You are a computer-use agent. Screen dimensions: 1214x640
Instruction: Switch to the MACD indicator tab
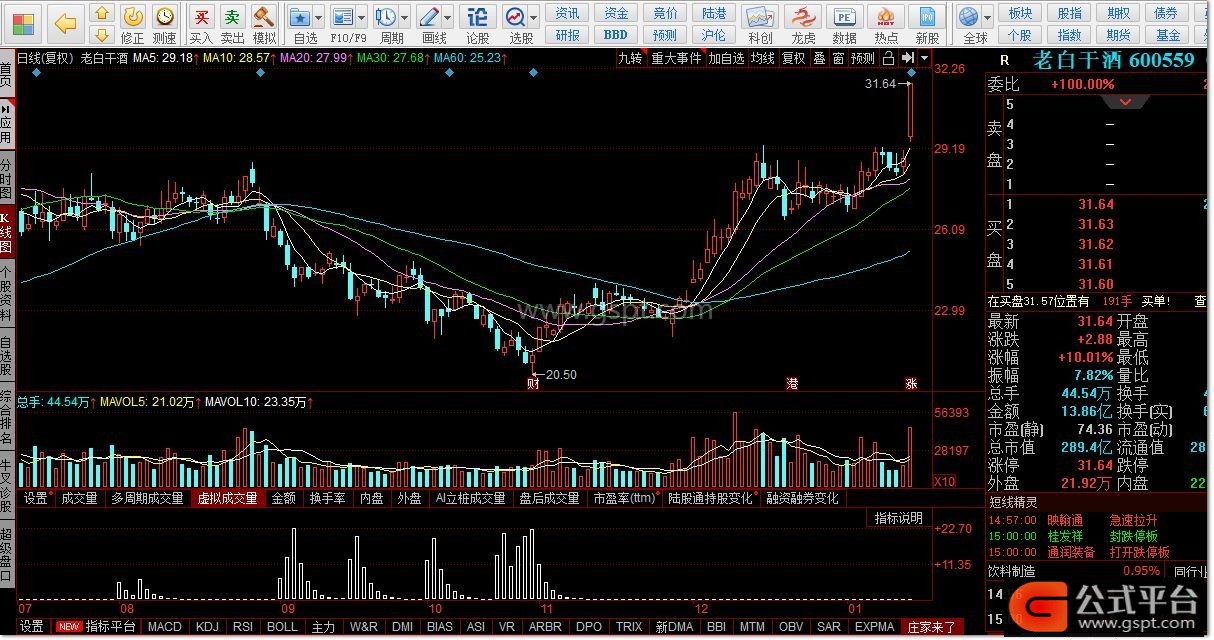point(164,627)
